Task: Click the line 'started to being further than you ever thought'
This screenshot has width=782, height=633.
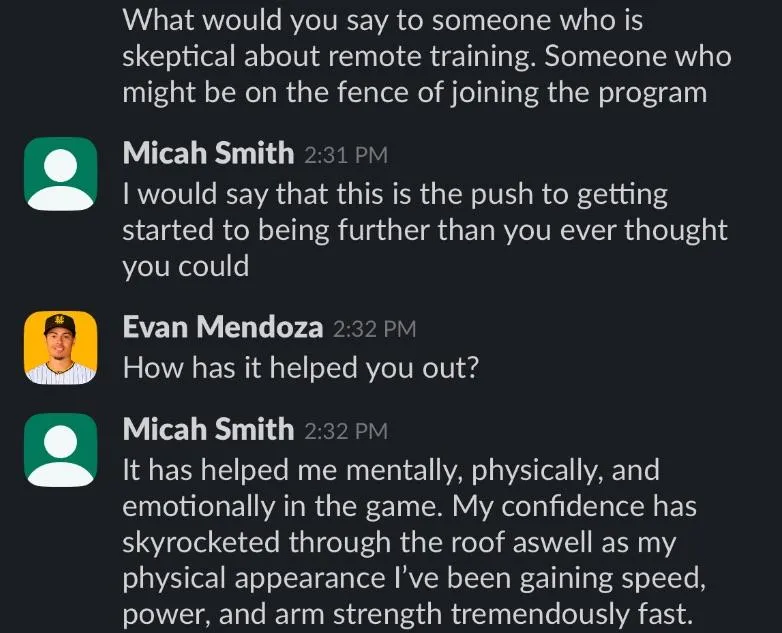Action: tap(425, 230)
